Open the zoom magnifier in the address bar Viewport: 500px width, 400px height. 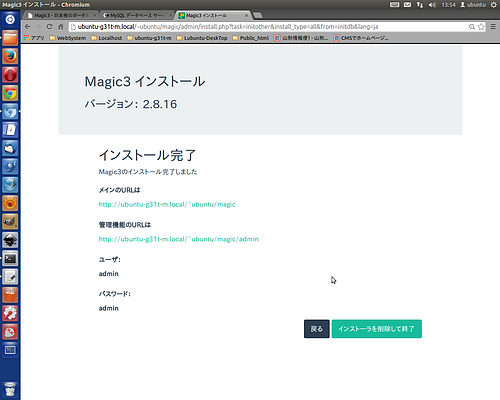[472, 27]
